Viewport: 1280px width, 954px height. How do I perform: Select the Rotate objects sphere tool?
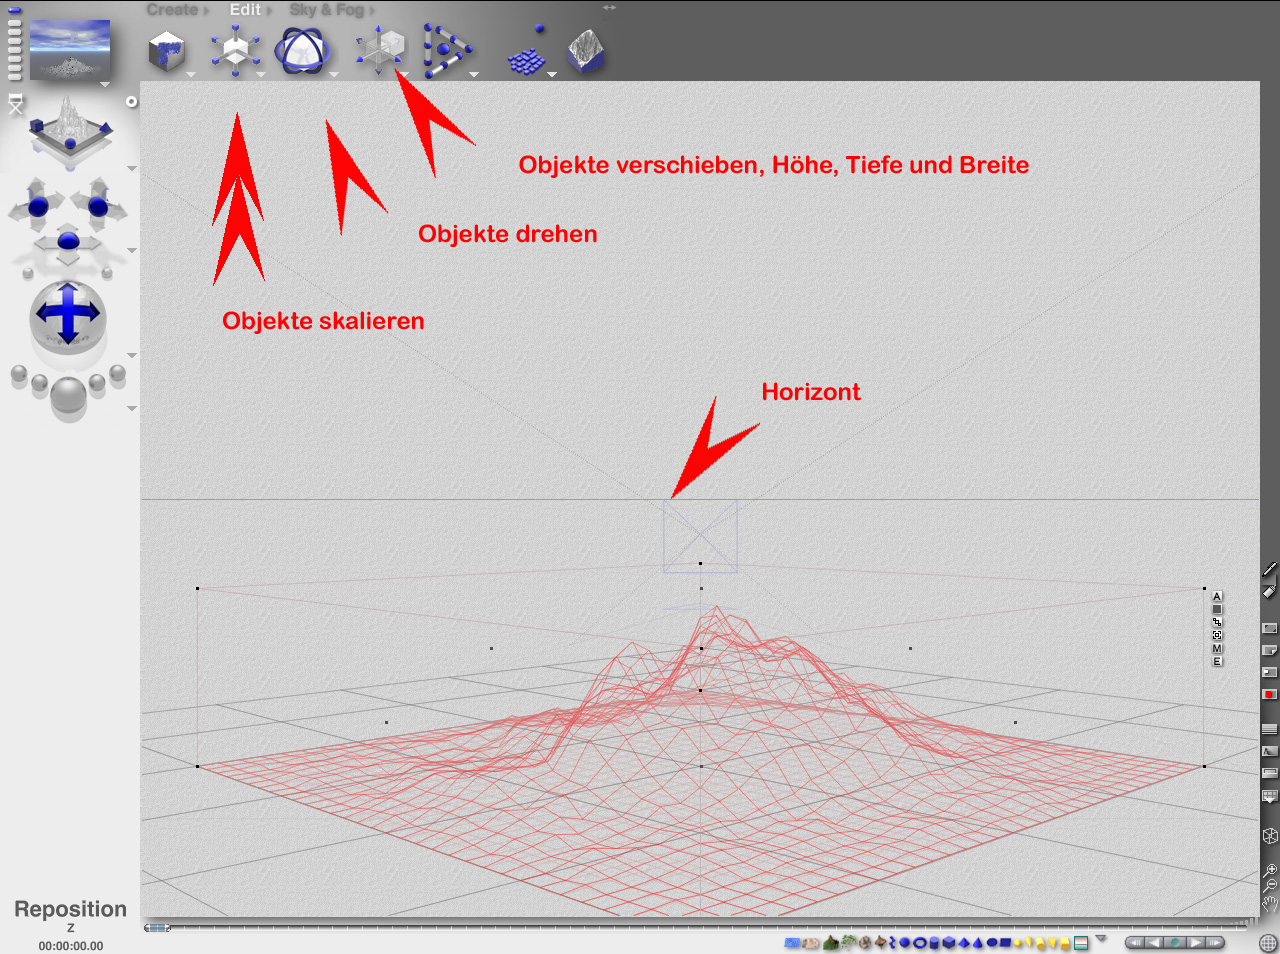302,50
